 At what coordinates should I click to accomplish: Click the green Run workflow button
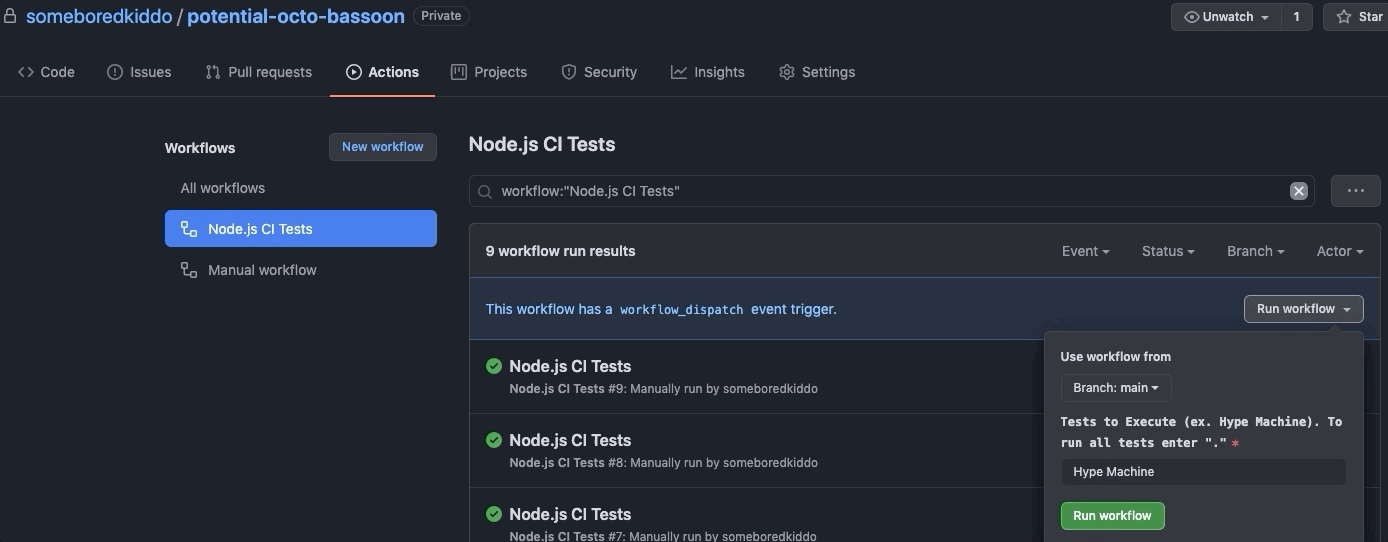[x=1112, y=516]
